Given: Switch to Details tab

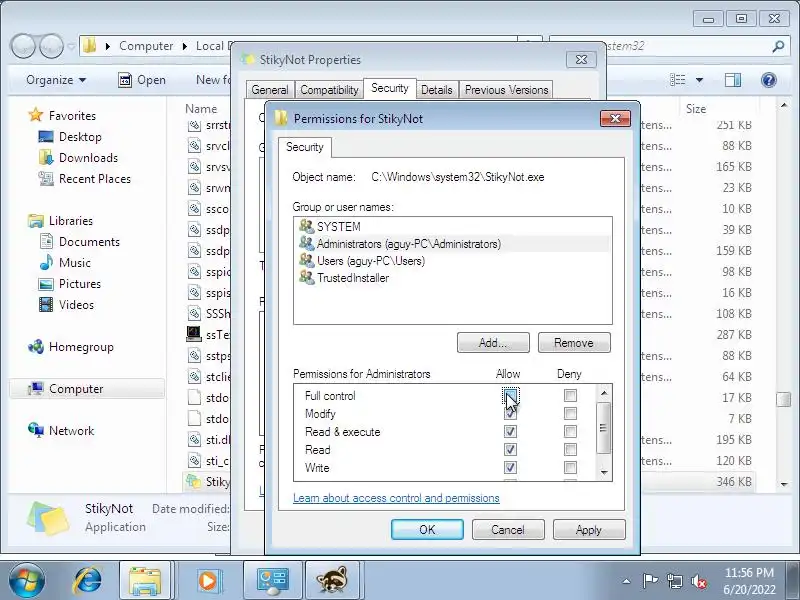Looking at the screenshot, I should (437, 90).
